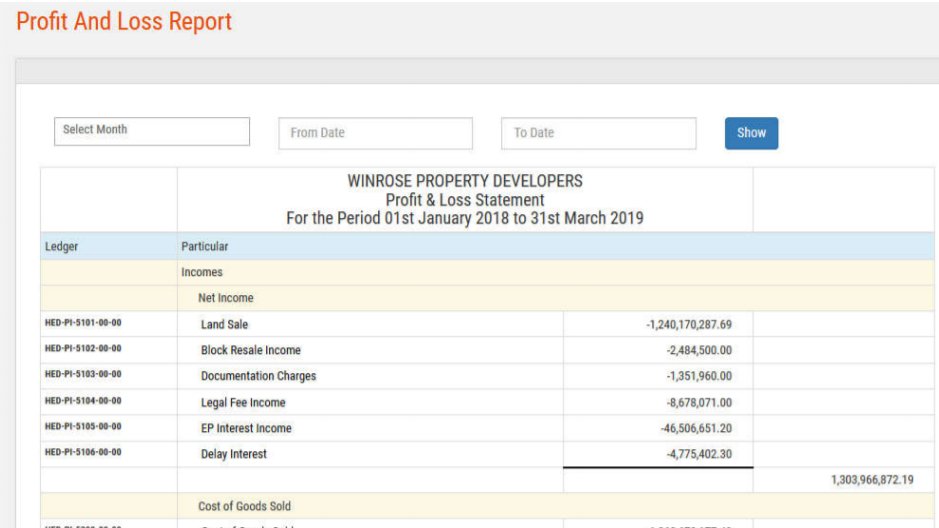Click ledger code HED-PI-5101-00-00
This screenshot has width=939, height=528.
click(83, 323)
